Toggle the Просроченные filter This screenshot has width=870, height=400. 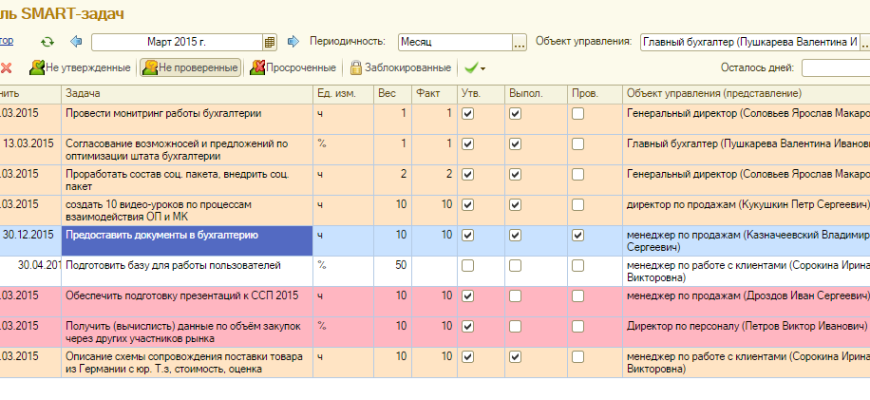293,68
